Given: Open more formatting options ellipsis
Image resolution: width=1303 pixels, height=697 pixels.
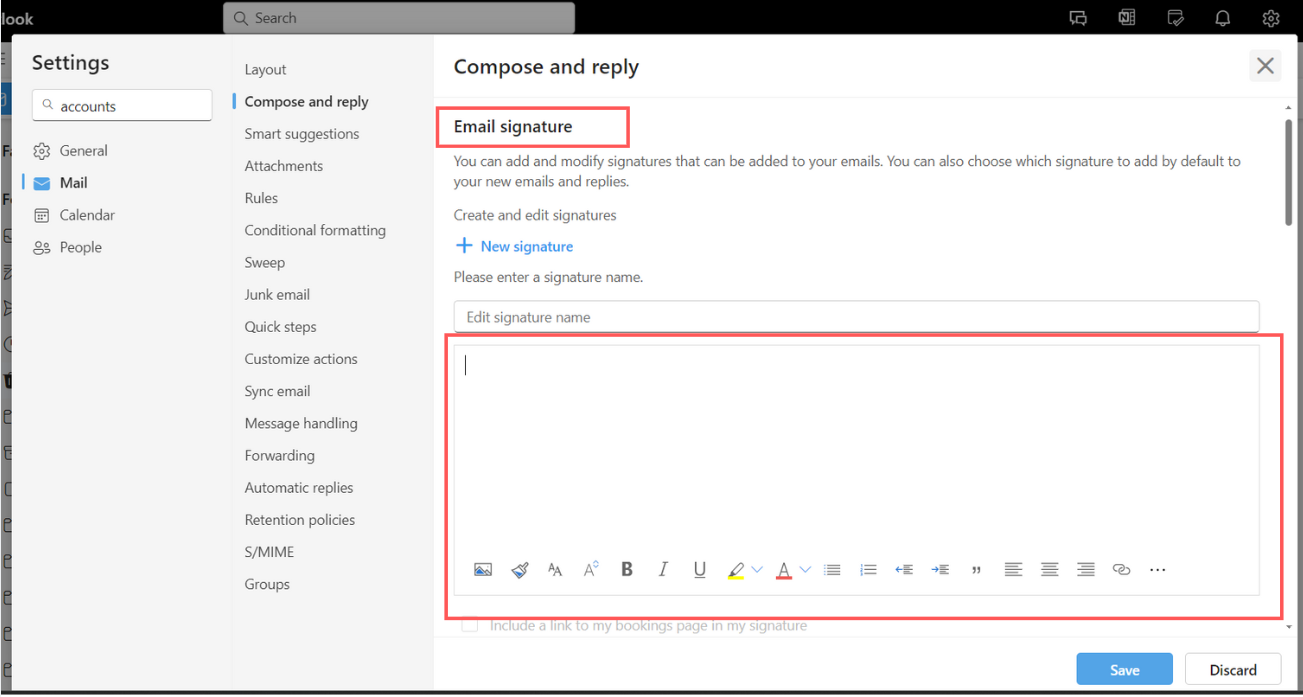Looking at the screenshot, I should coord(1158,570).
